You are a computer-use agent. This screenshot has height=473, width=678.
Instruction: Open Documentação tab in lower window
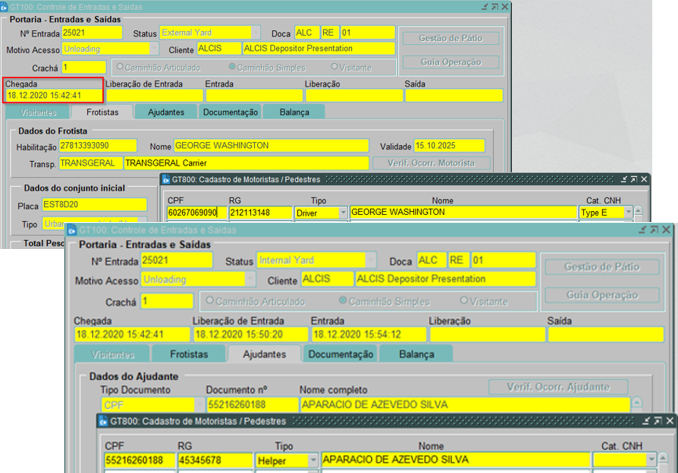coord(340,354)
